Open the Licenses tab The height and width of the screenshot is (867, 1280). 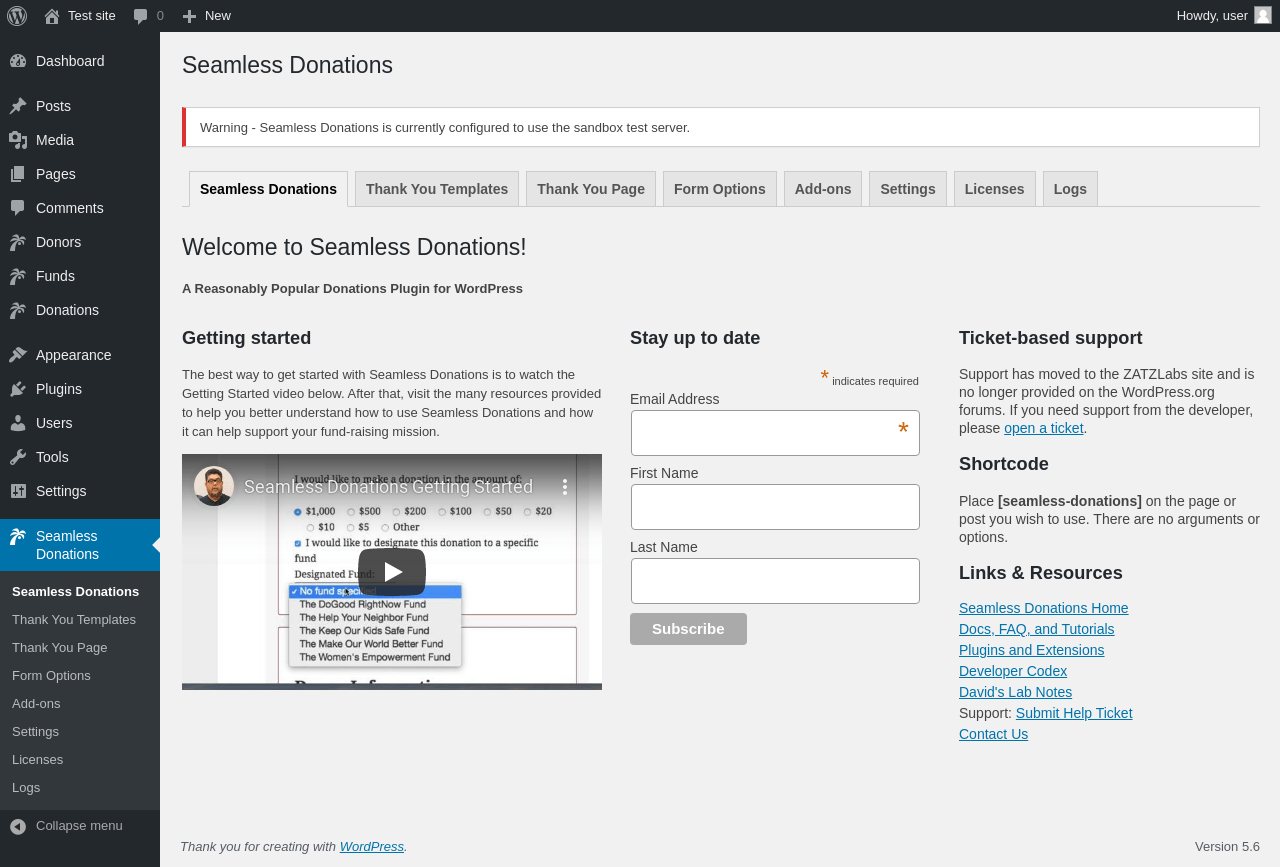pos(995,189)
